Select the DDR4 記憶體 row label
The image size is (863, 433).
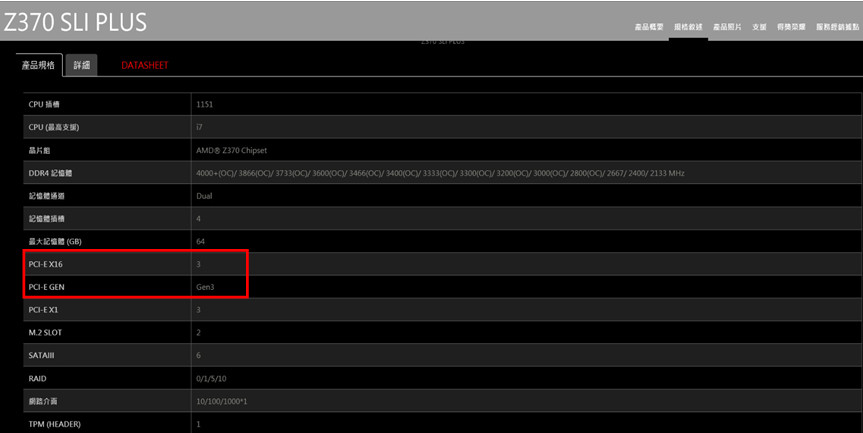tap(50, 173)
